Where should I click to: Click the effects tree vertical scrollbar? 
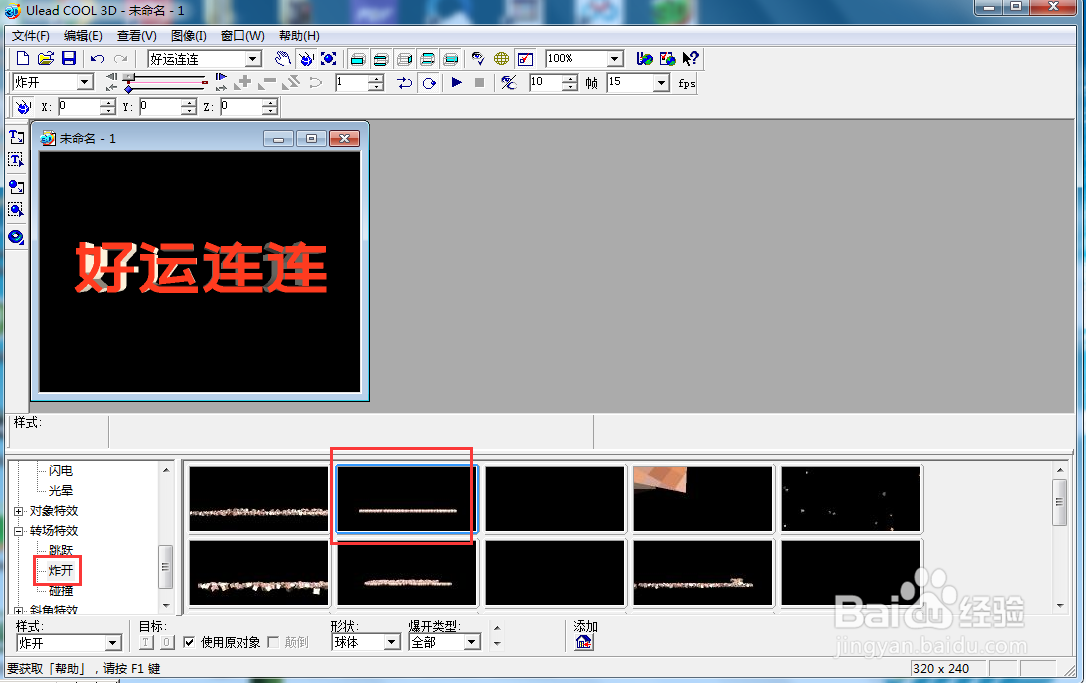point(166,537)
